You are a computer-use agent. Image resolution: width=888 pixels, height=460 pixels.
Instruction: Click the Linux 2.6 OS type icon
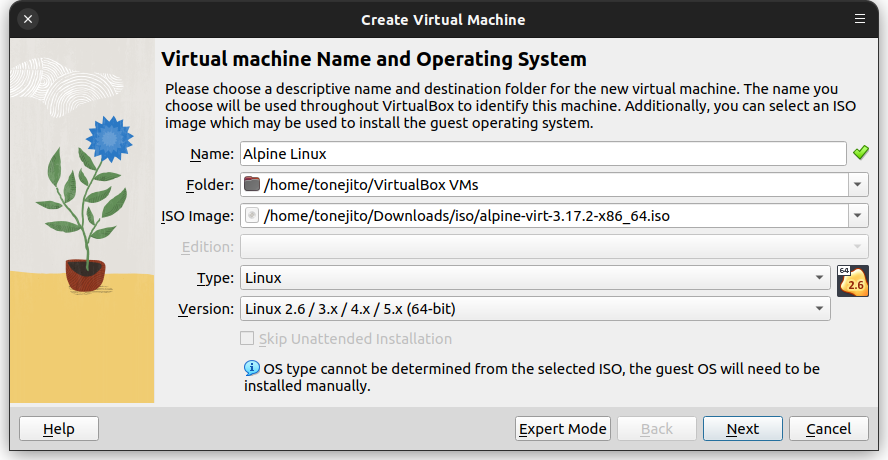[853, 281]
